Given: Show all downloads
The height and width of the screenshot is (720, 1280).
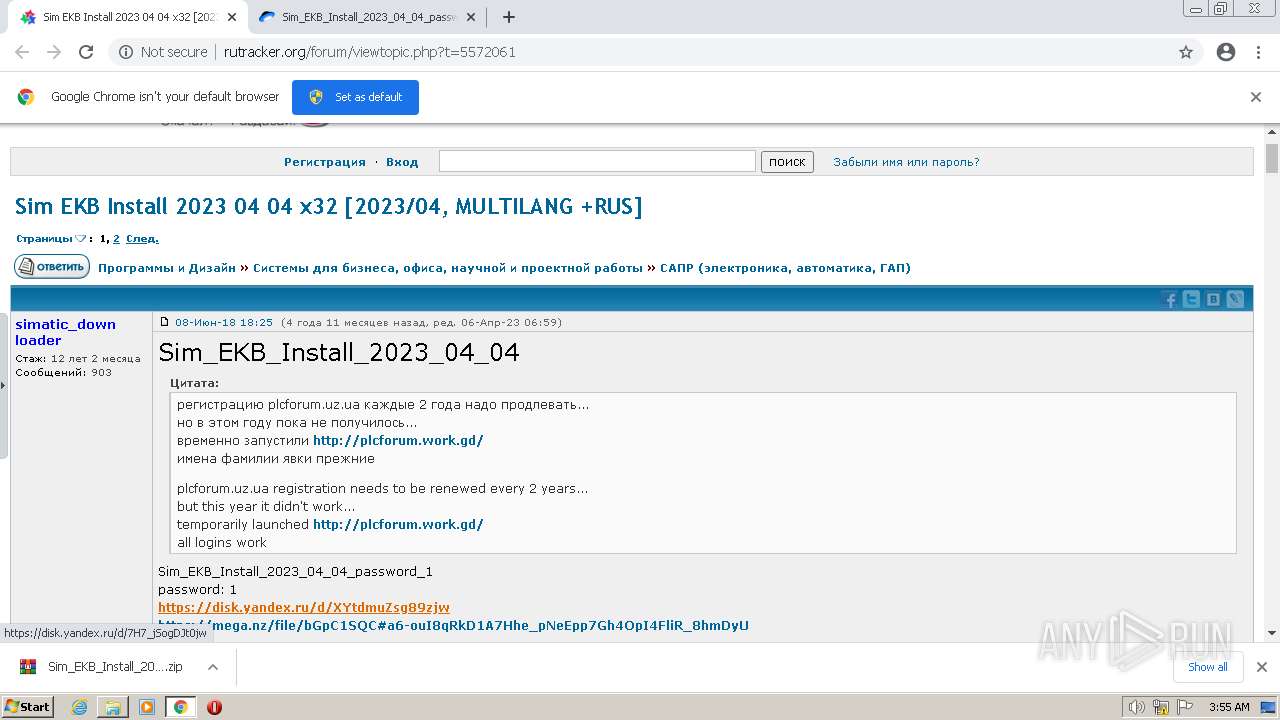Looking at the screenshot, I should [1207, 667].
